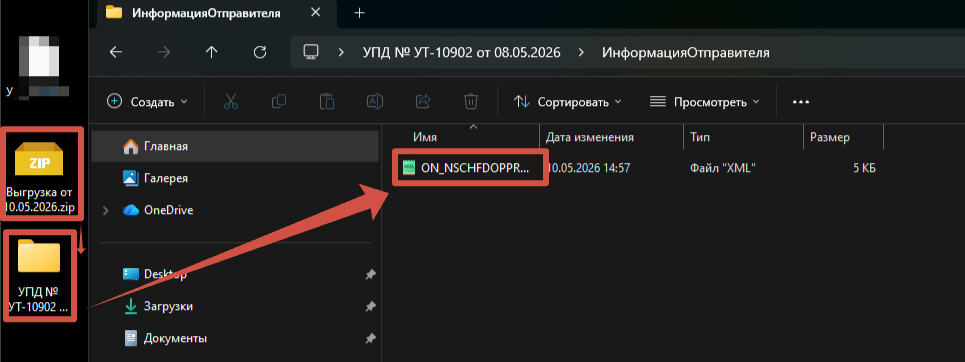Image resolution: width=965 pixels, height=362 pixels.
Task: Refresh the current folder view
Action: pos(260,52)
